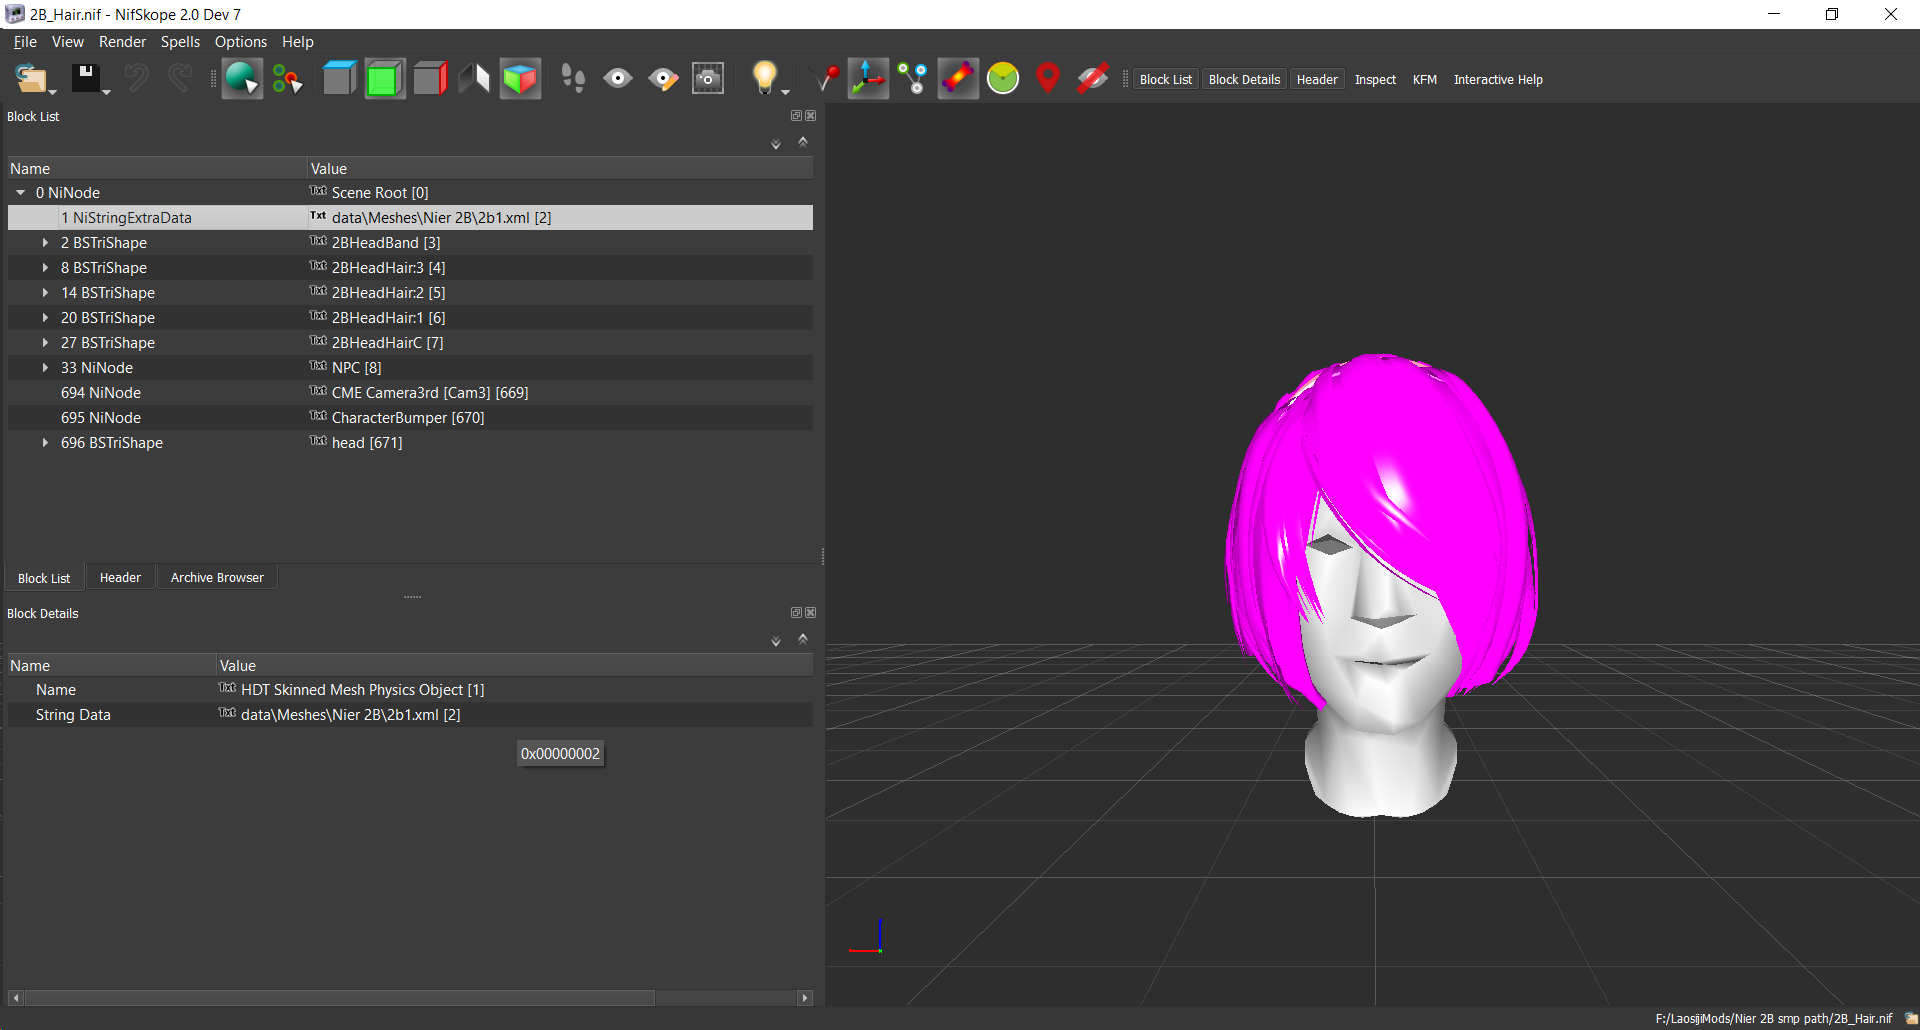The height and width of the screenshot is (1030, 1920).
Task: Float the Block Details panel
Action: coord(796,613)
